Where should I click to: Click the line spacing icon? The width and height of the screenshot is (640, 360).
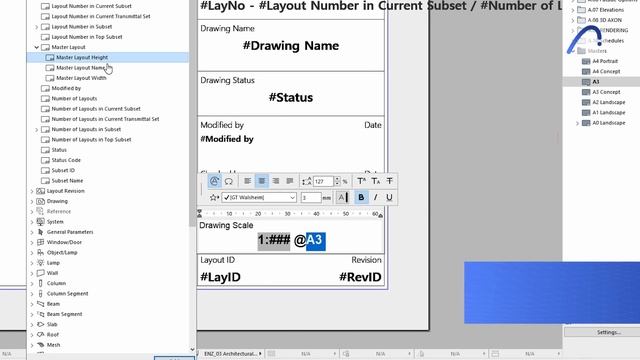[x=306, y=181]
